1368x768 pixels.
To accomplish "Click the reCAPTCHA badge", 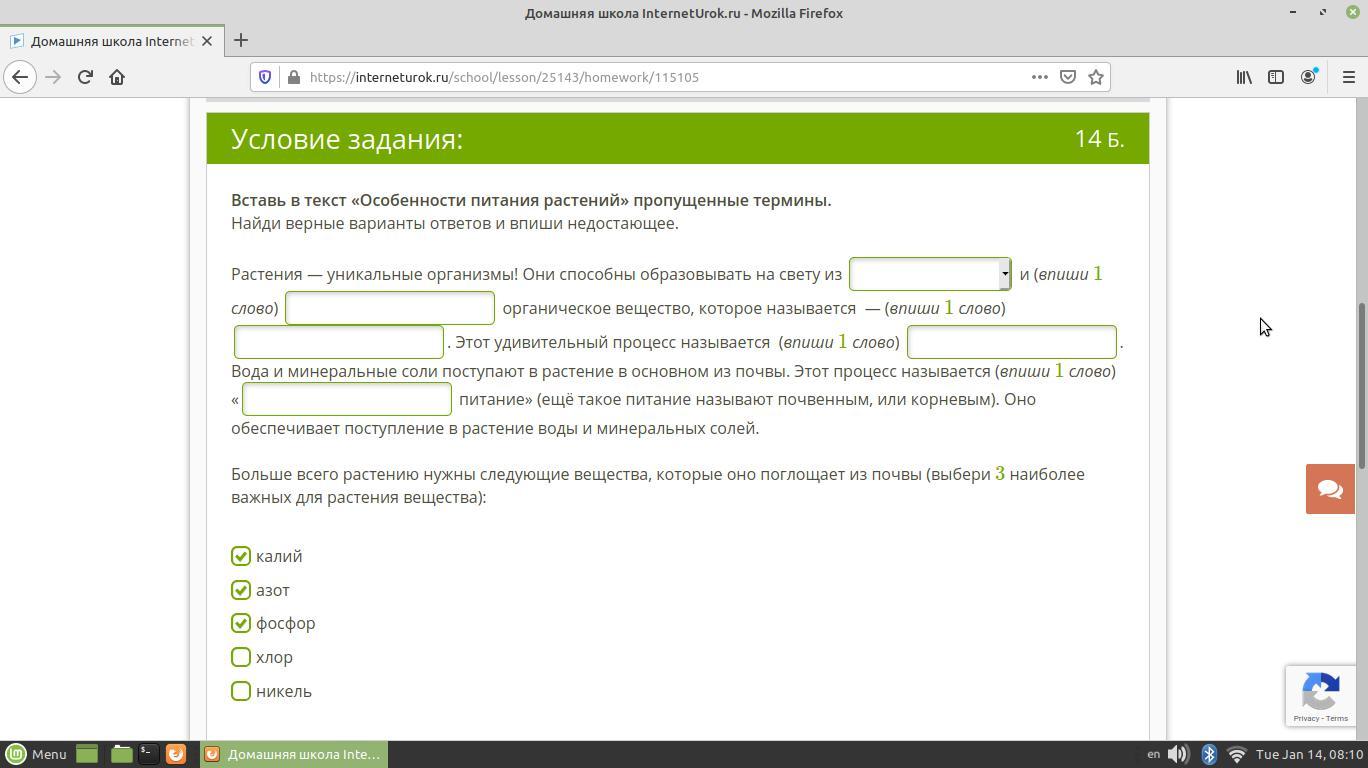I will pyautogui.click(x=1321, y=696).
